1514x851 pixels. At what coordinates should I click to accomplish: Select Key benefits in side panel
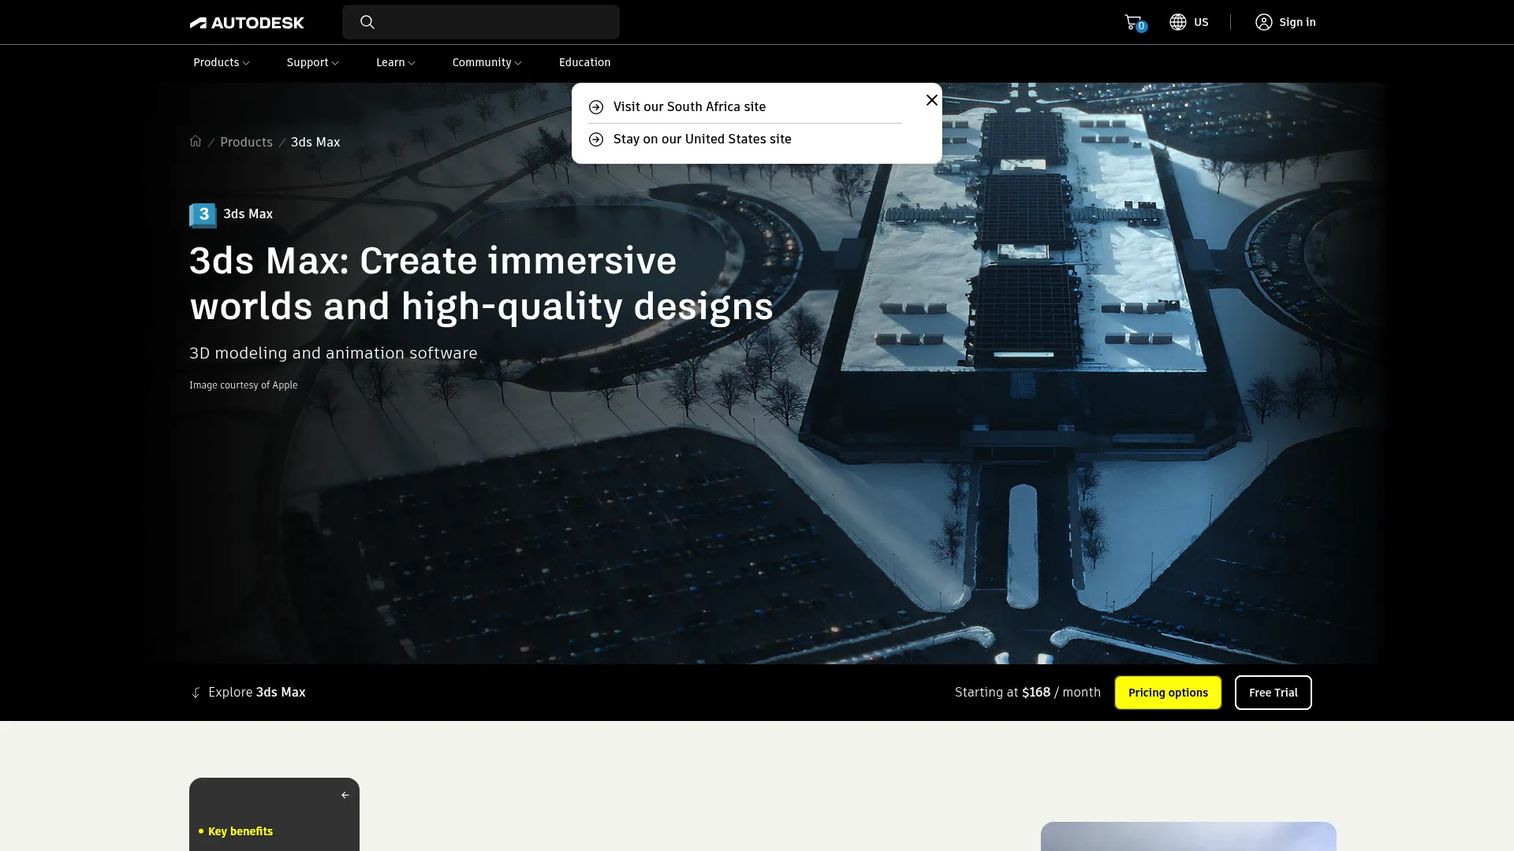[x=240, y=831]
